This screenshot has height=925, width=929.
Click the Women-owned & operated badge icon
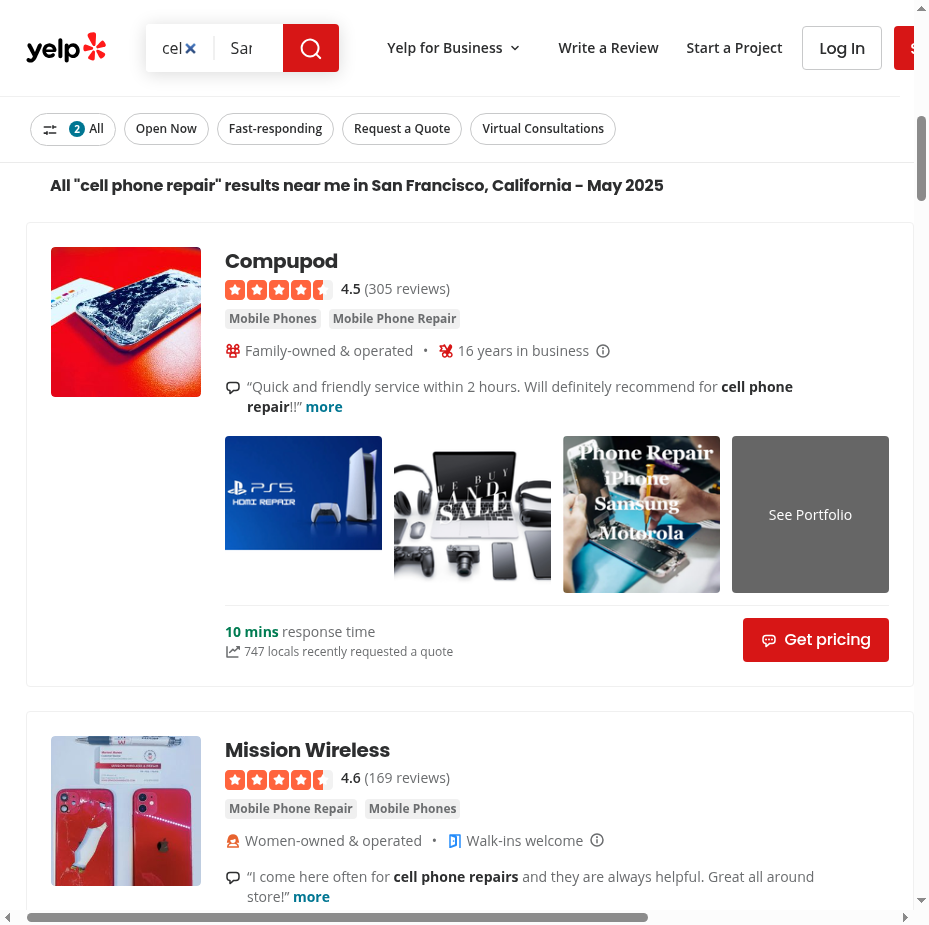click(233, 841)
